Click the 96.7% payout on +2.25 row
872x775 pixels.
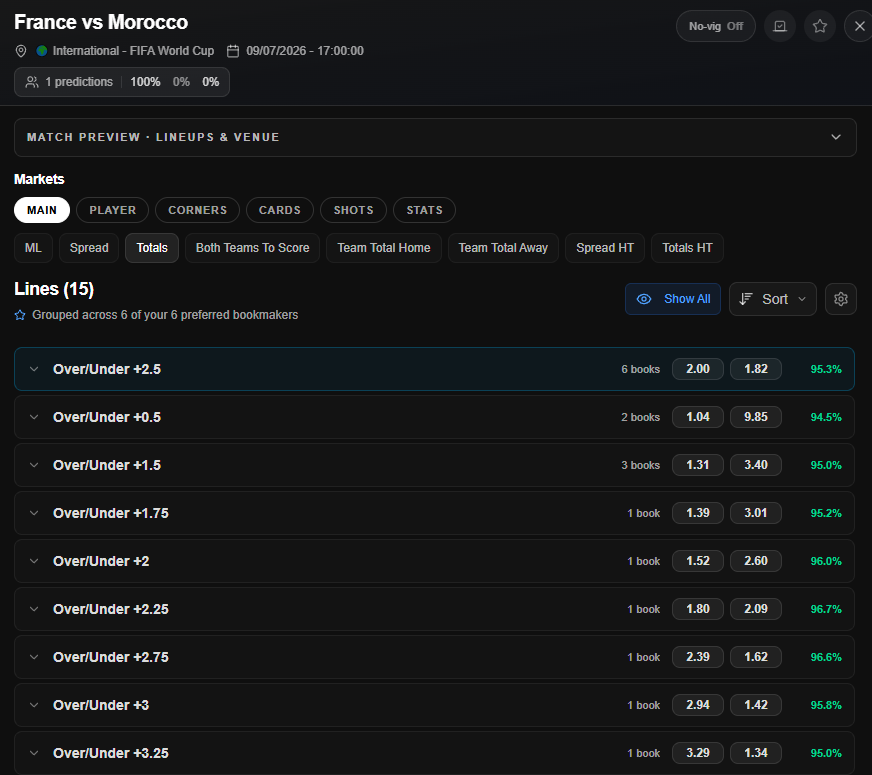(x=826, y=609)
